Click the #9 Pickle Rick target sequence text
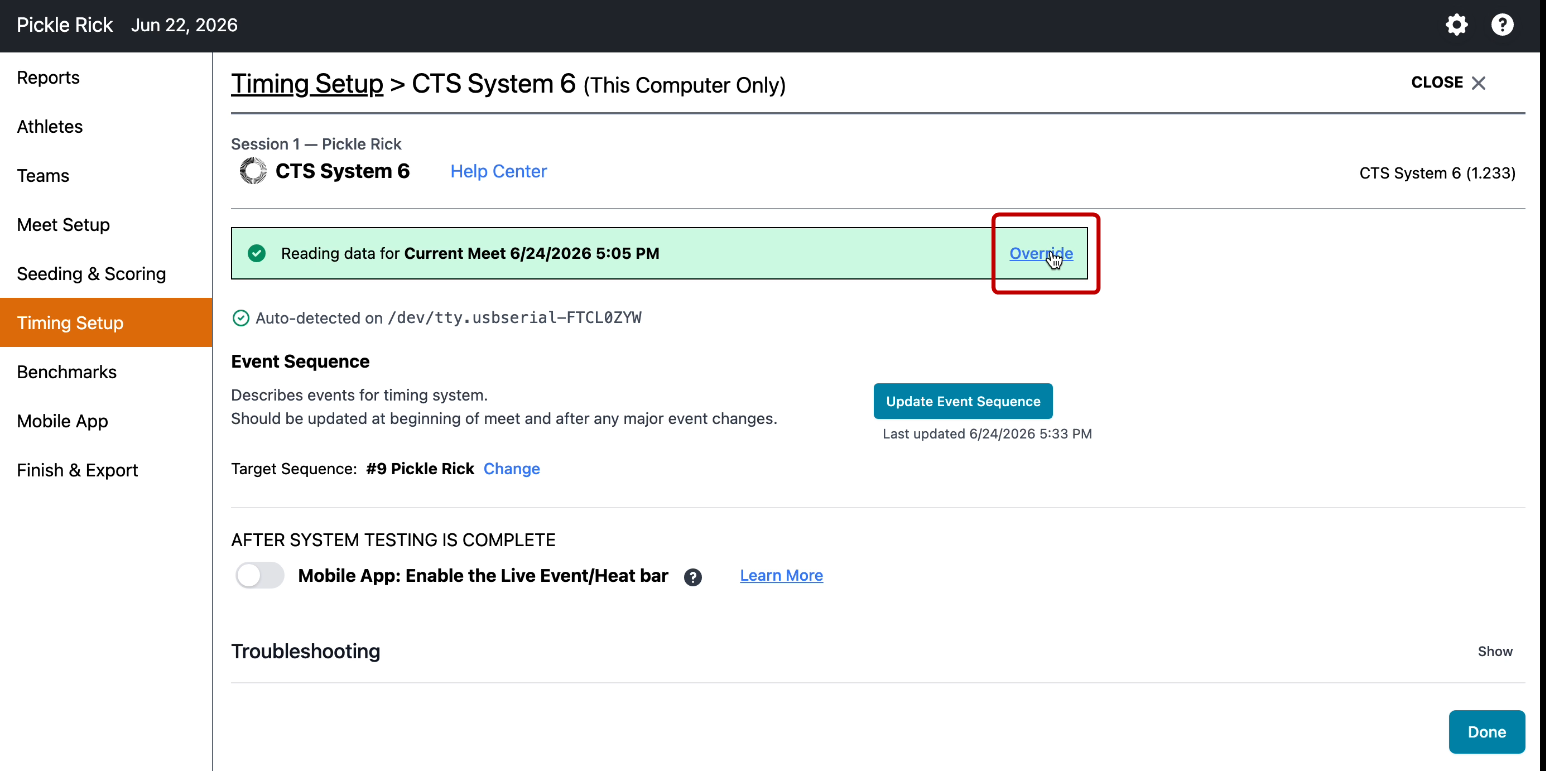This screenshot has height=771, width=1546. pos(420,468)
